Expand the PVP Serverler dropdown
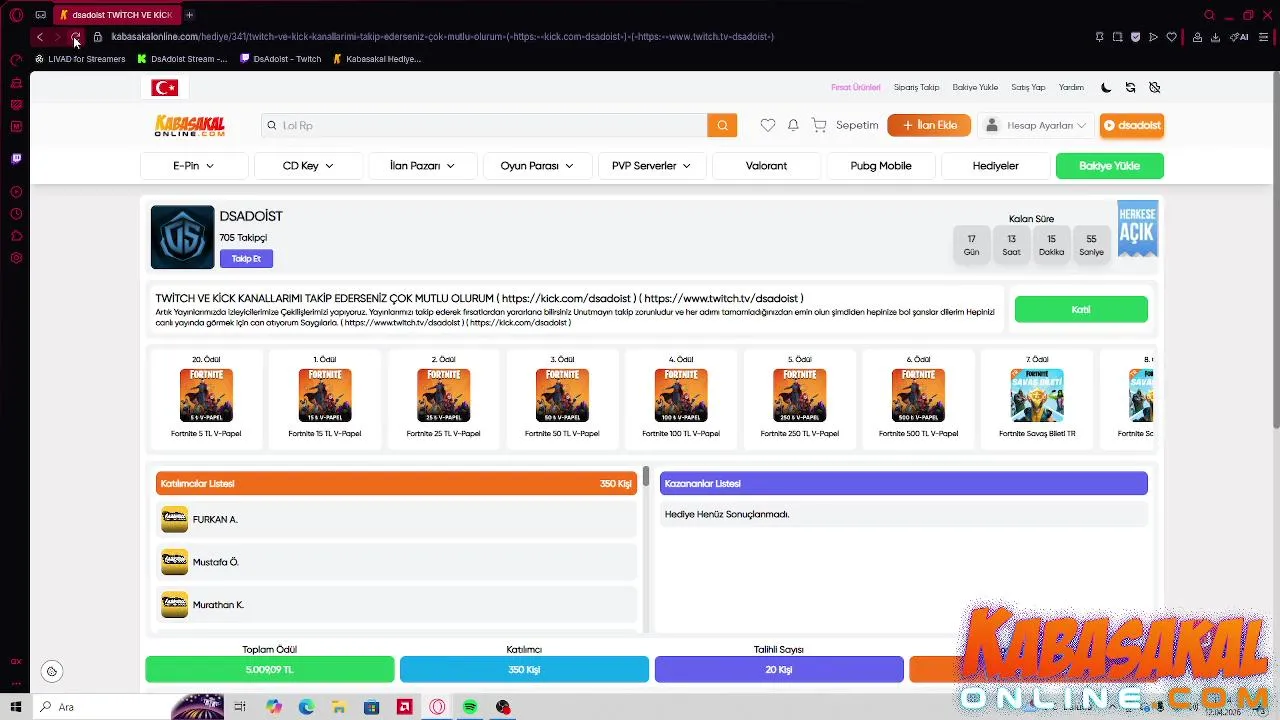 click(651, 166)
